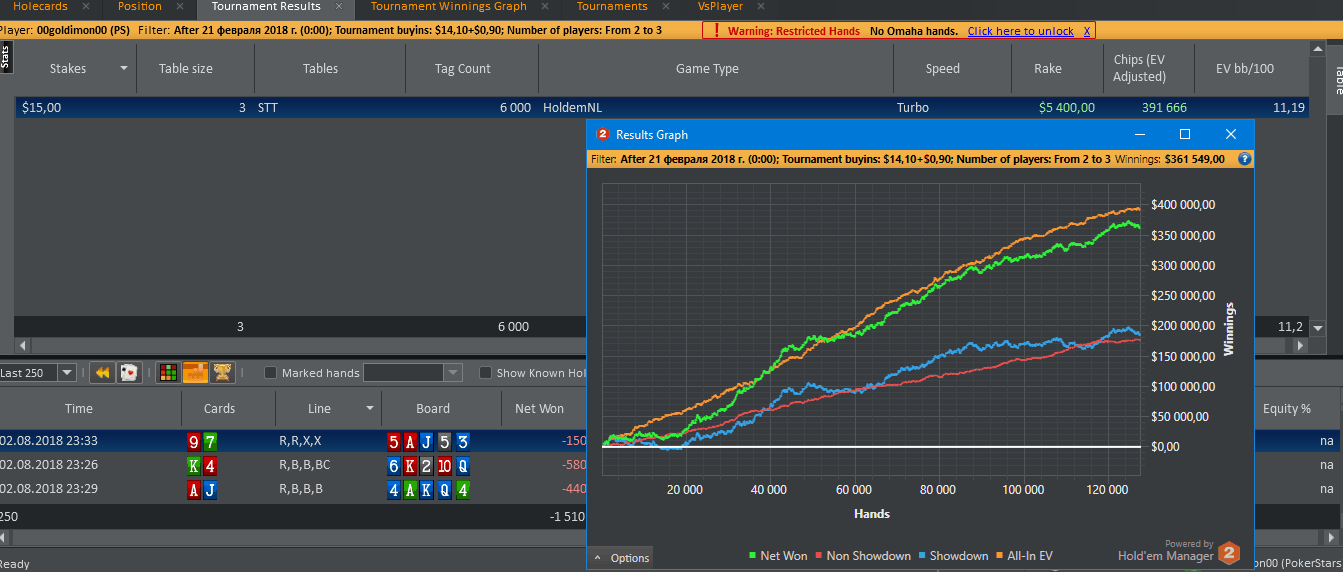Open the Last 250 hands dropdown
Viewport: 1343px width, 572px height.
point(67,373)
